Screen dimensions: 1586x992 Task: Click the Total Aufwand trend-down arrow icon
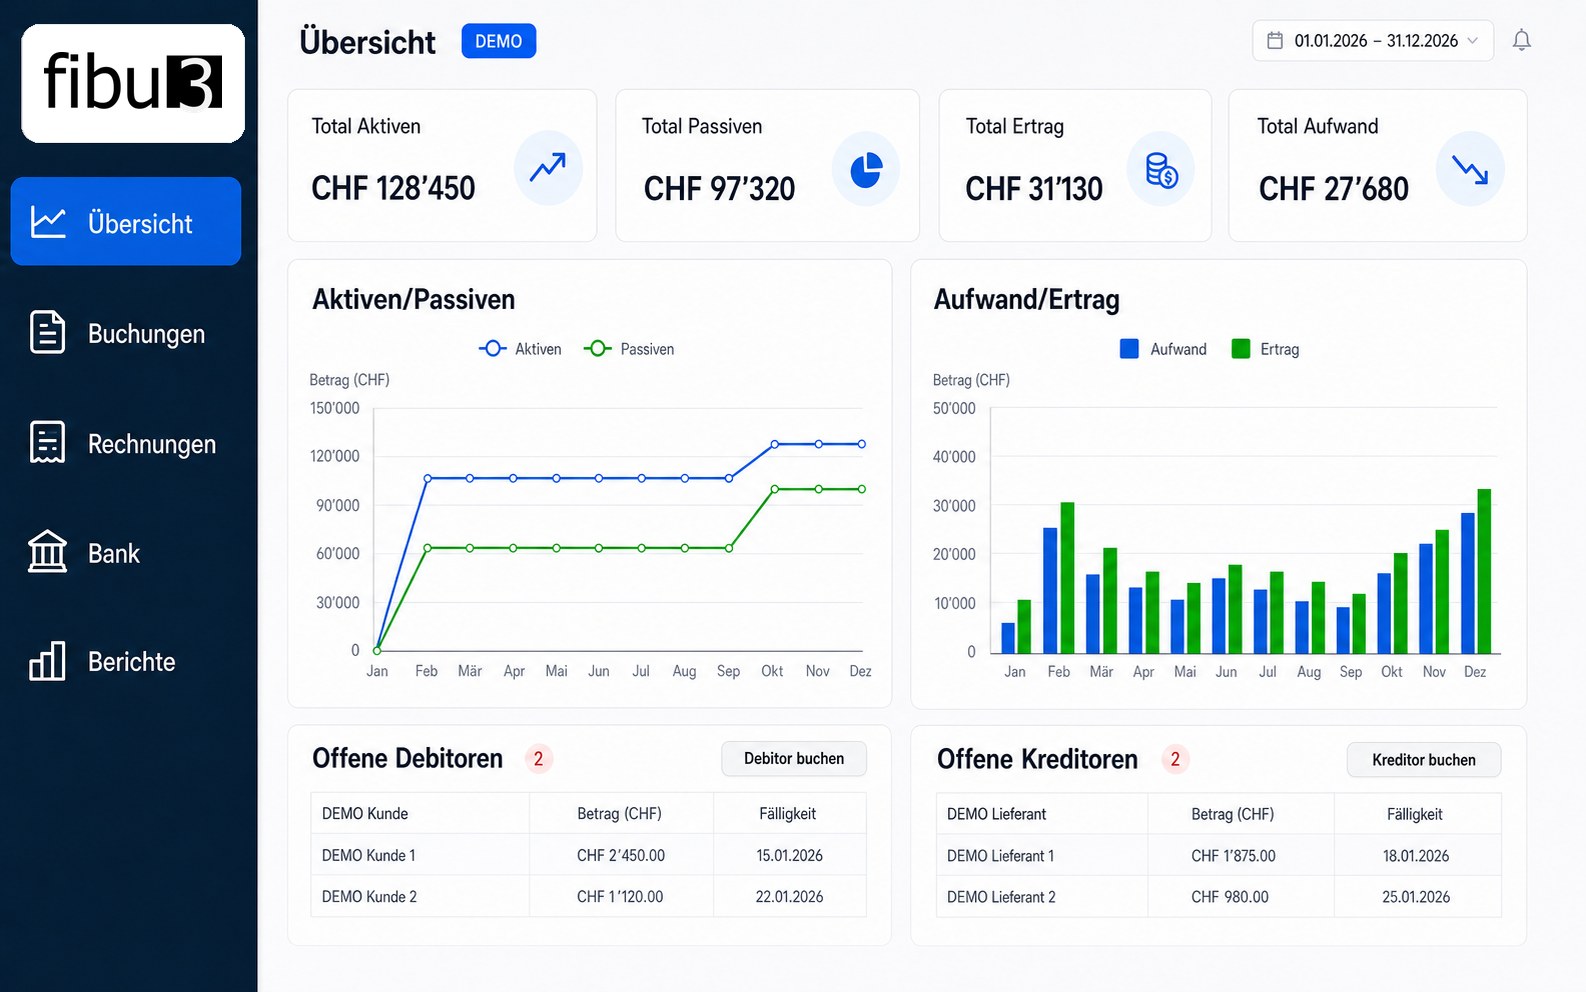tap(1470, 170)
